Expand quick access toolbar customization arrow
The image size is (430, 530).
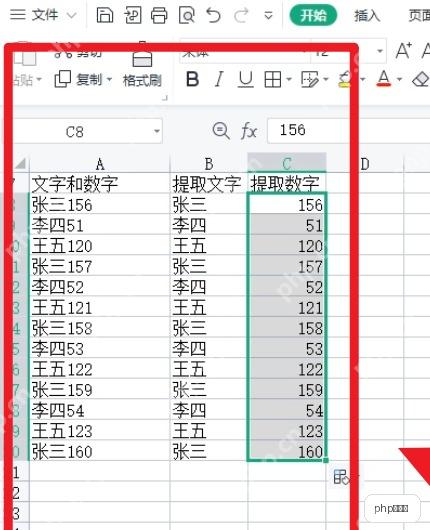pyautogui.click(x=268, y=16)
